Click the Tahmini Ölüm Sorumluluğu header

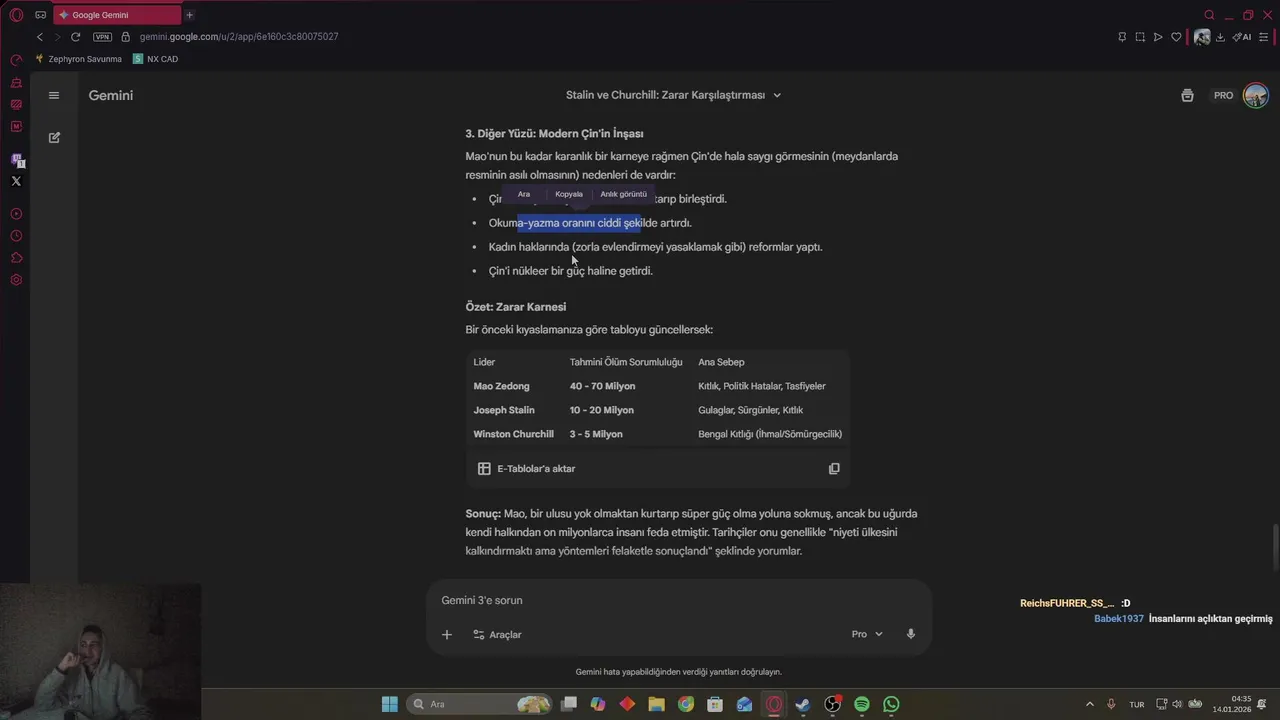pyautogui.click(x=626, y=362)
